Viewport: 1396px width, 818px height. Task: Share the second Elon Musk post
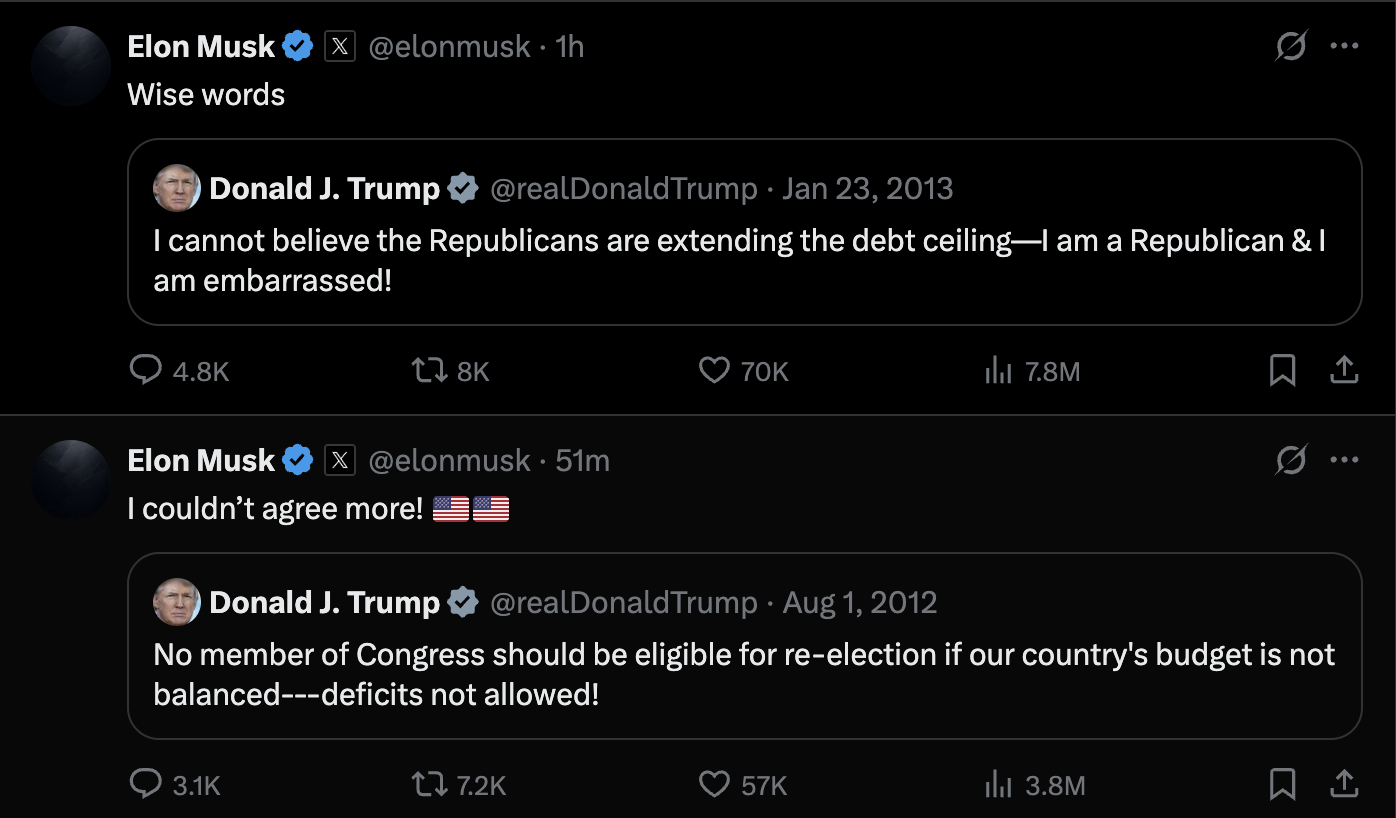(x=1344, y=785)
